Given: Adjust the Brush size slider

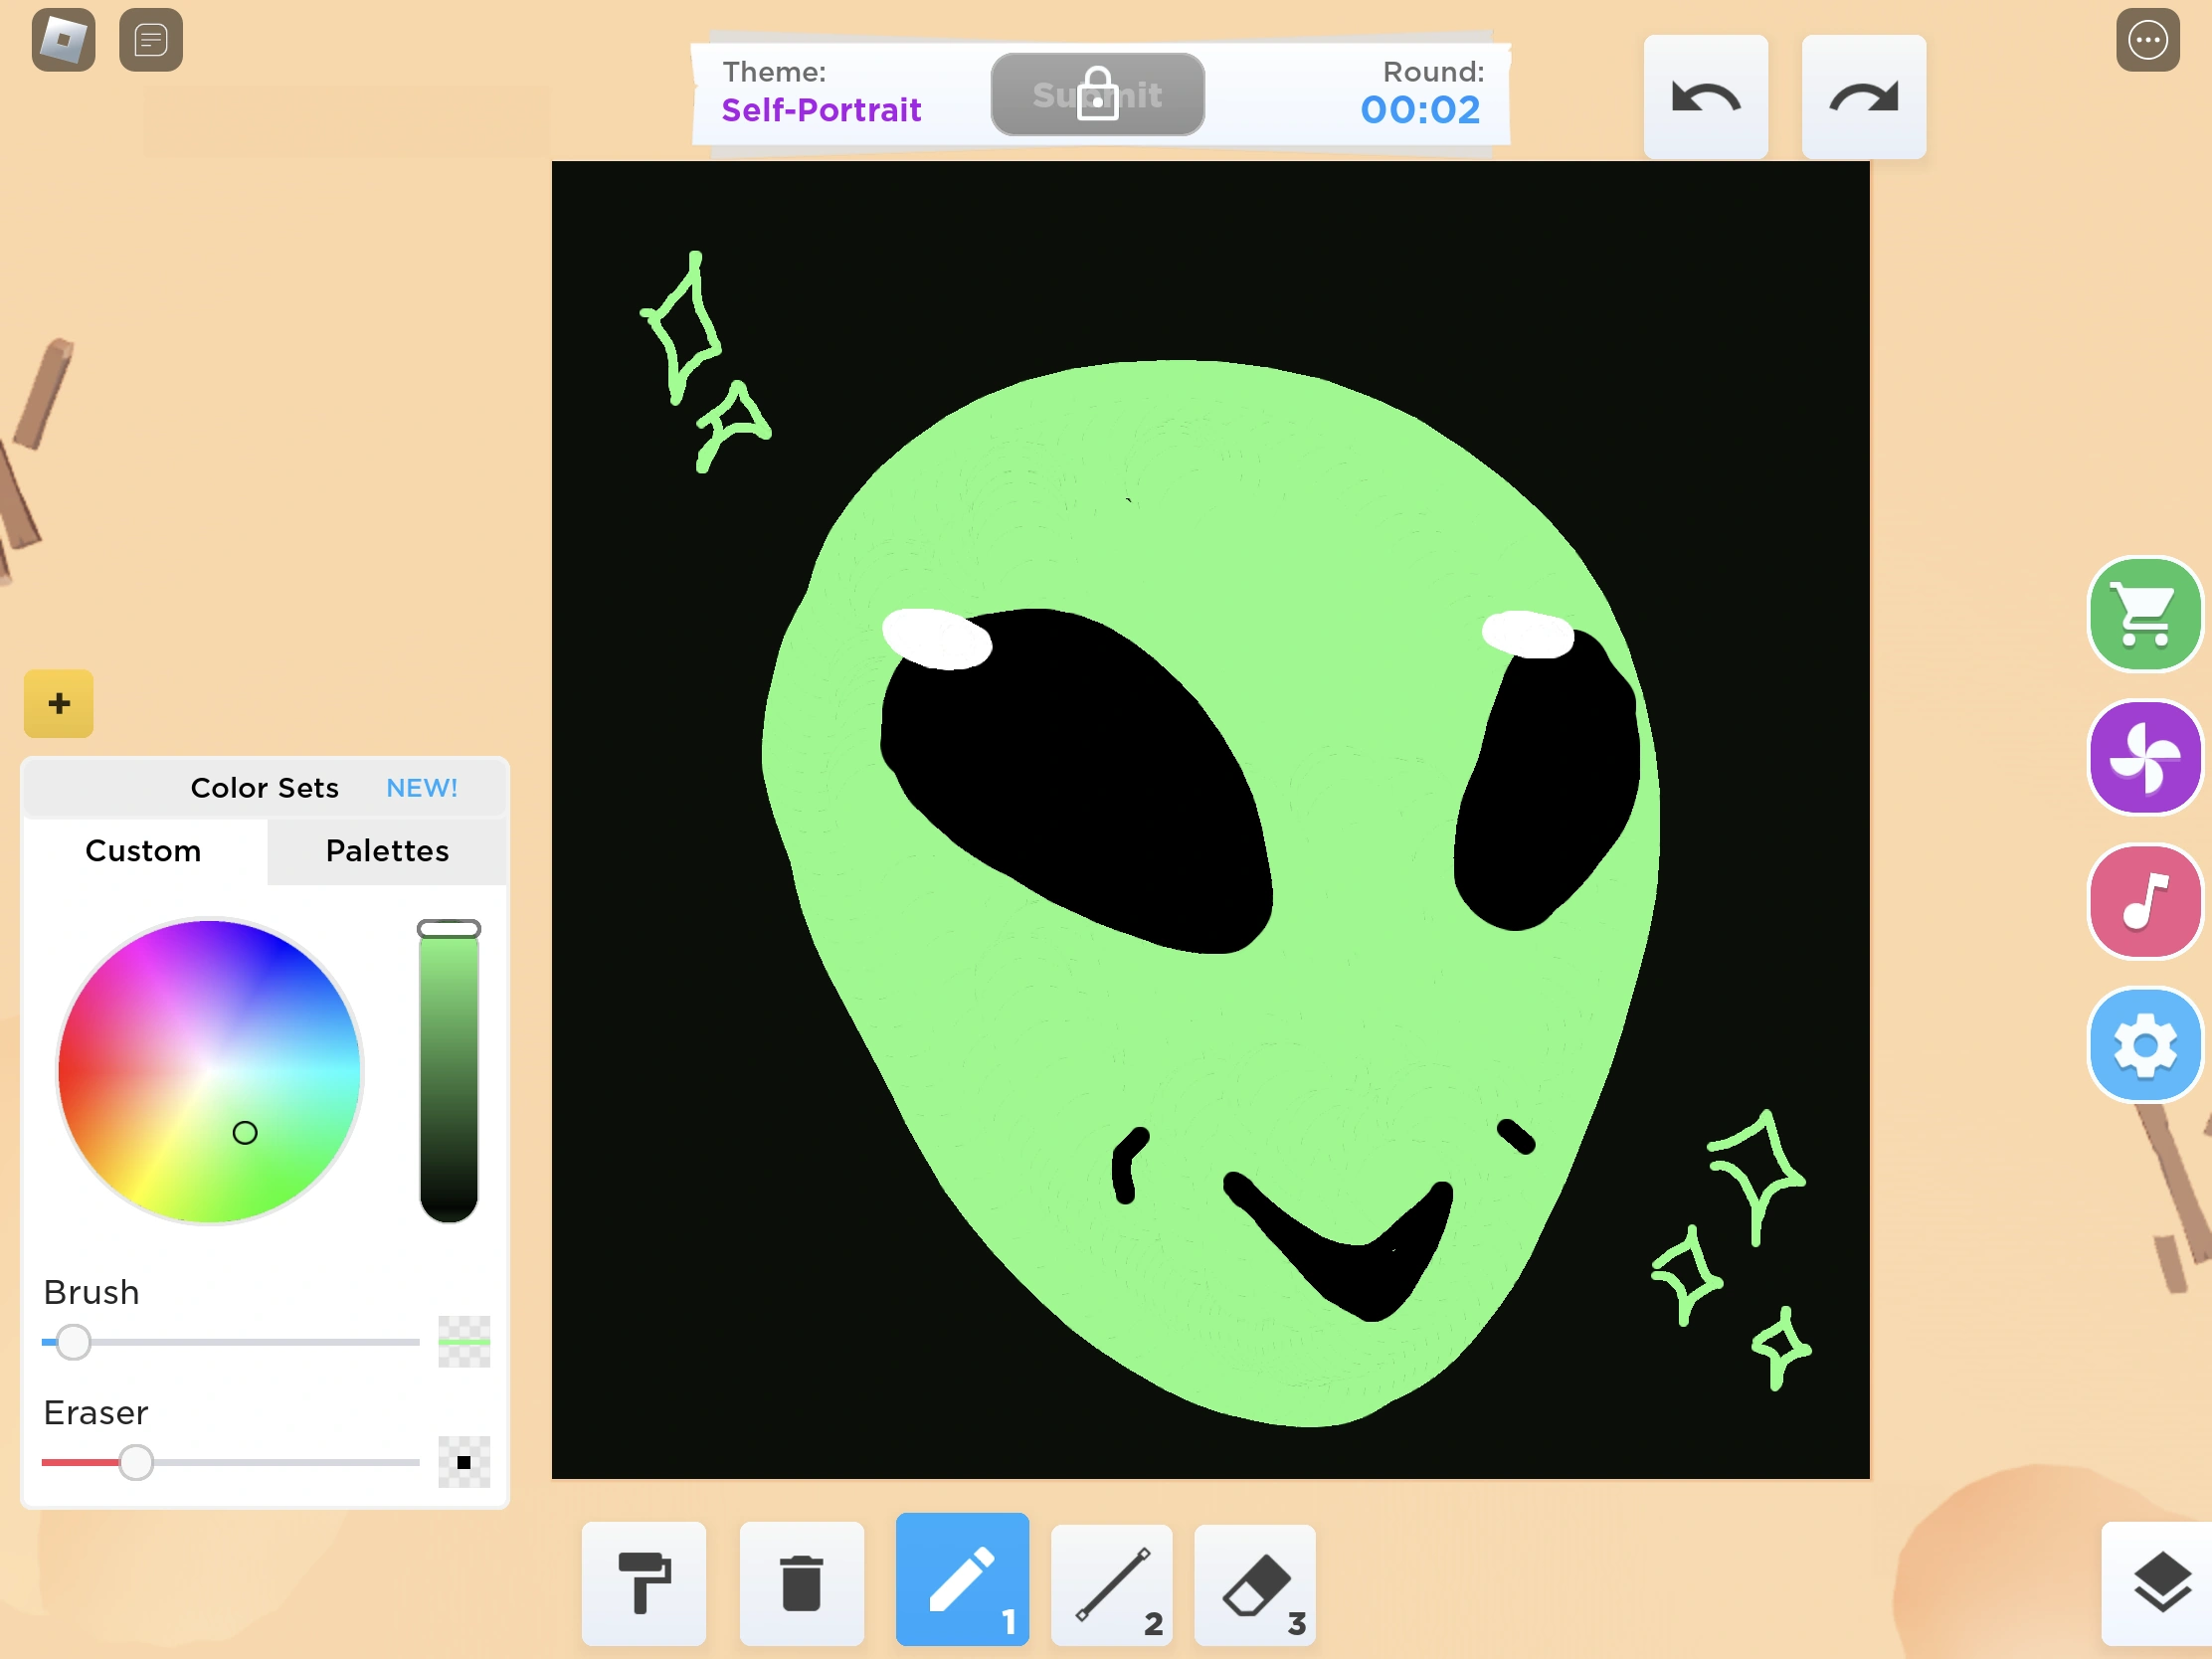Looking at the screenshot, I should [x=73, y=1344].
